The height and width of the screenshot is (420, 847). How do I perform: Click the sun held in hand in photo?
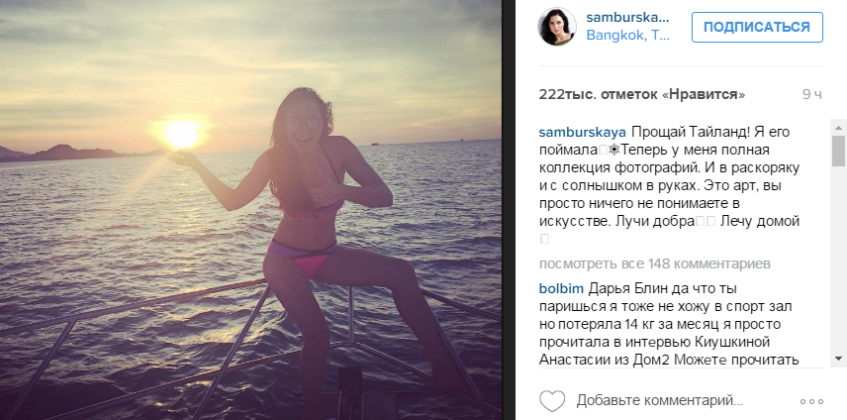click(182, 134)
